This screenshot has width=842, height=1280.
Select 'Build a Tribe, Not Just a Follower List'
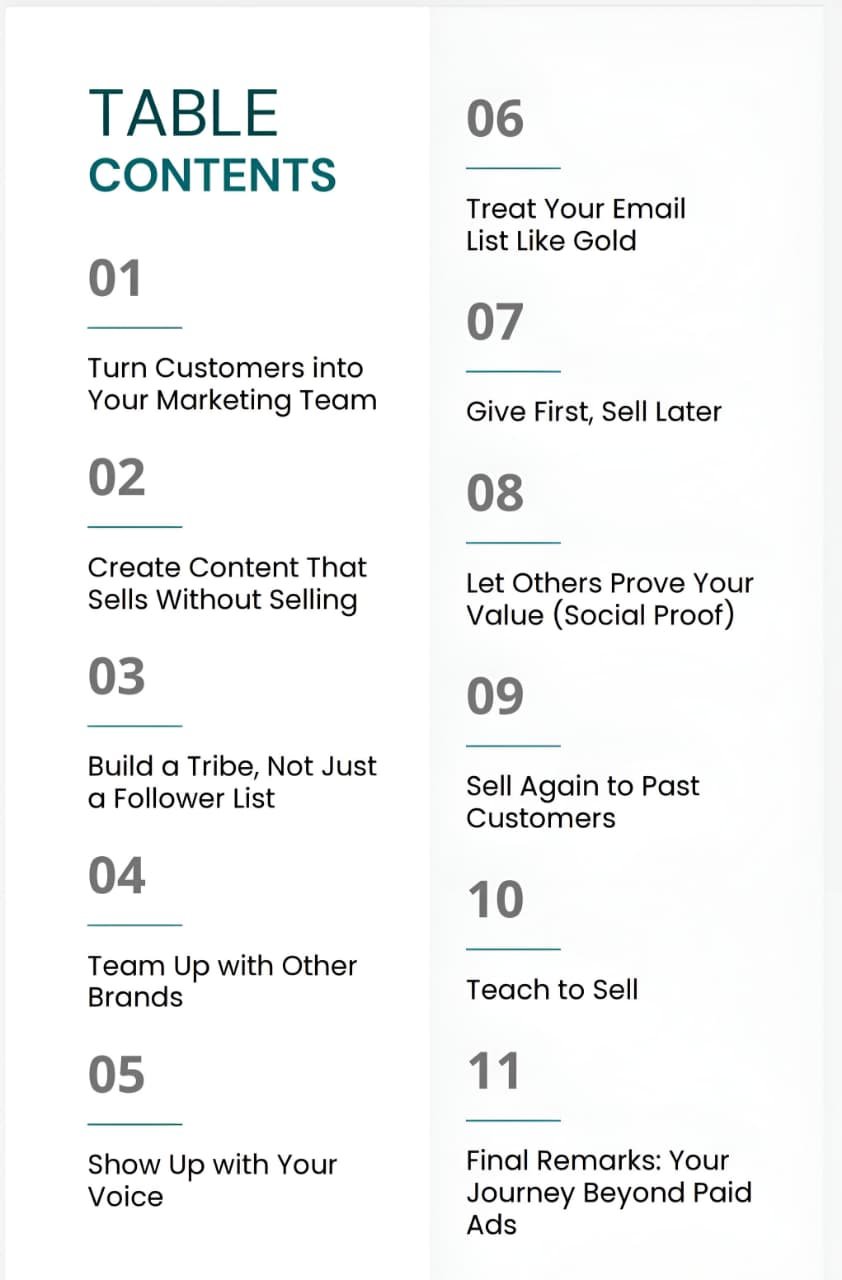(x=232, y=782)
